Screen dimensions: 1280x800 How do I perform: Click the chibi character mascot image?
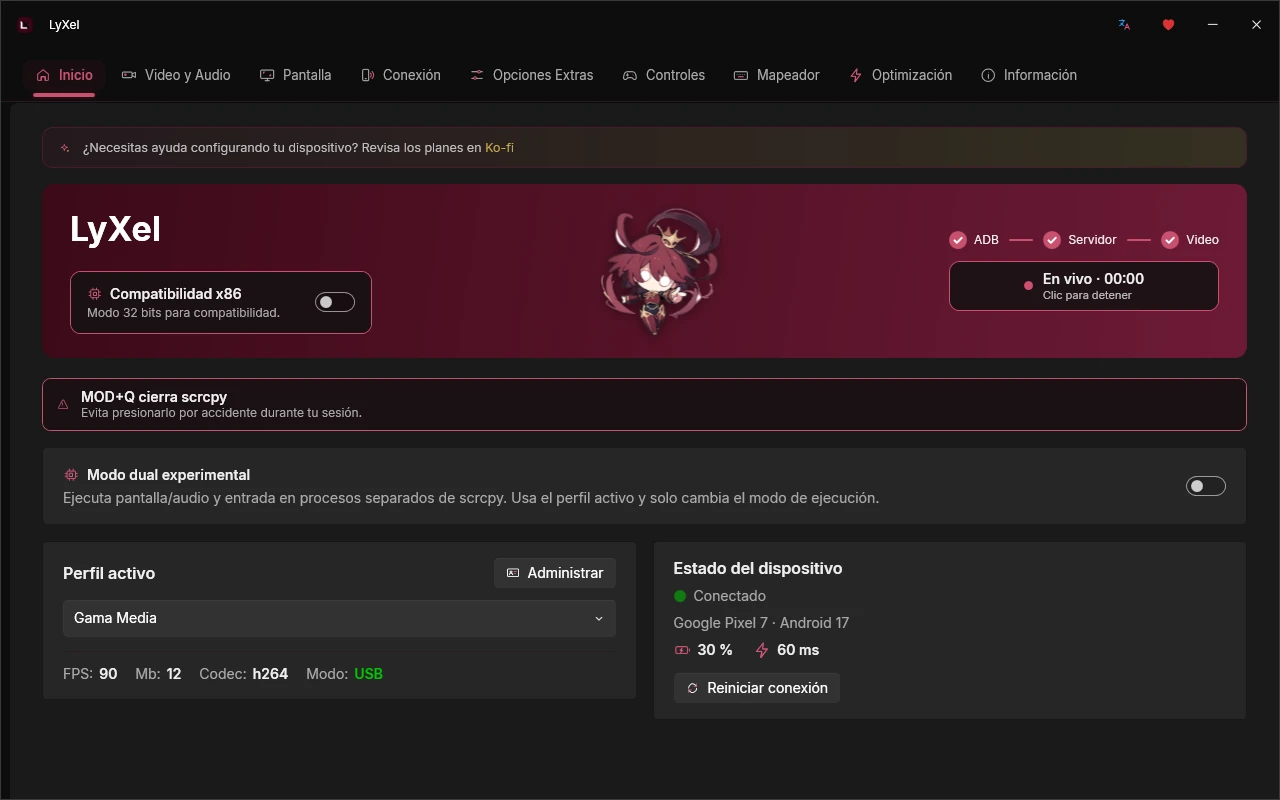(x=660, y=270)
